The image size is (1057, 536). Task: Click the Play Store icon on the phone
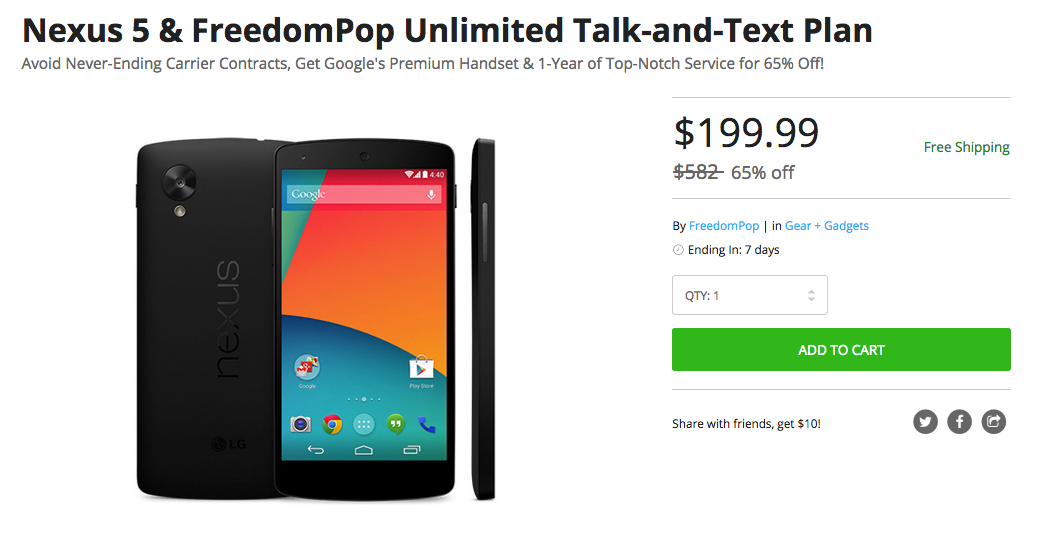pos(421,367)
